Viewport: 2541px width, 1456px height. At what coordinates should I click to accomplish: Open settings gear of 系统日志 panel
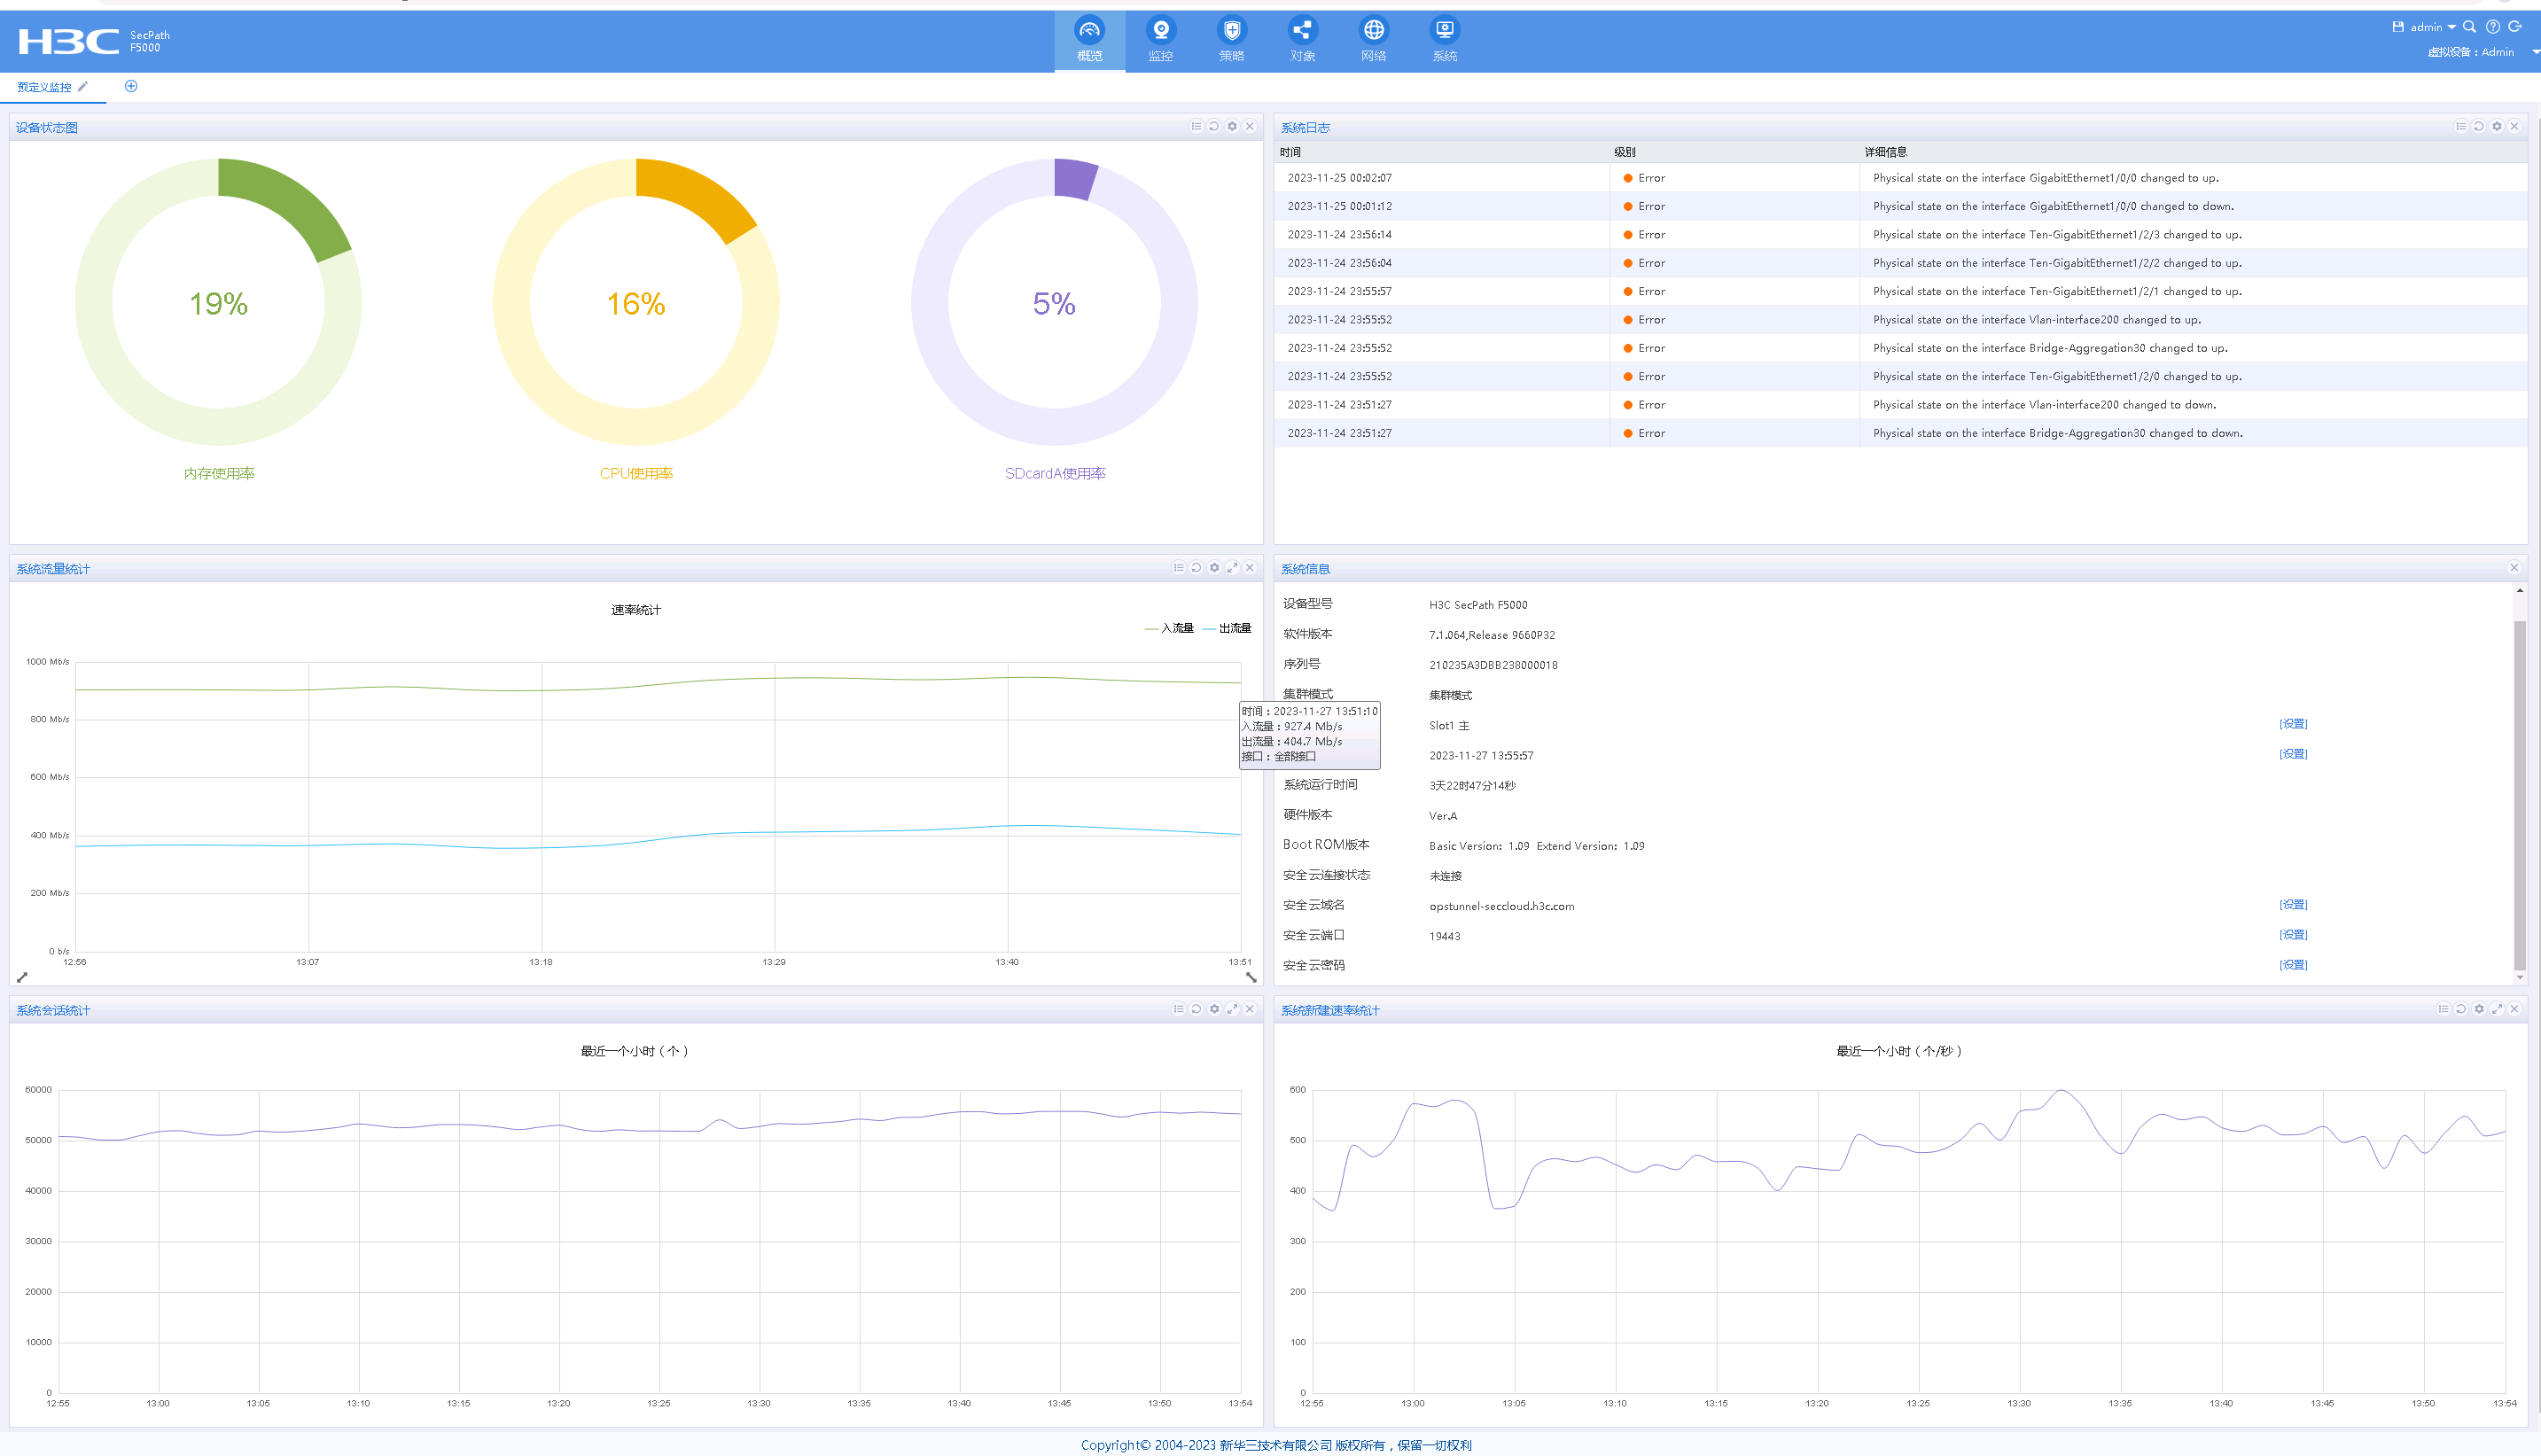tap(2496, 126)
